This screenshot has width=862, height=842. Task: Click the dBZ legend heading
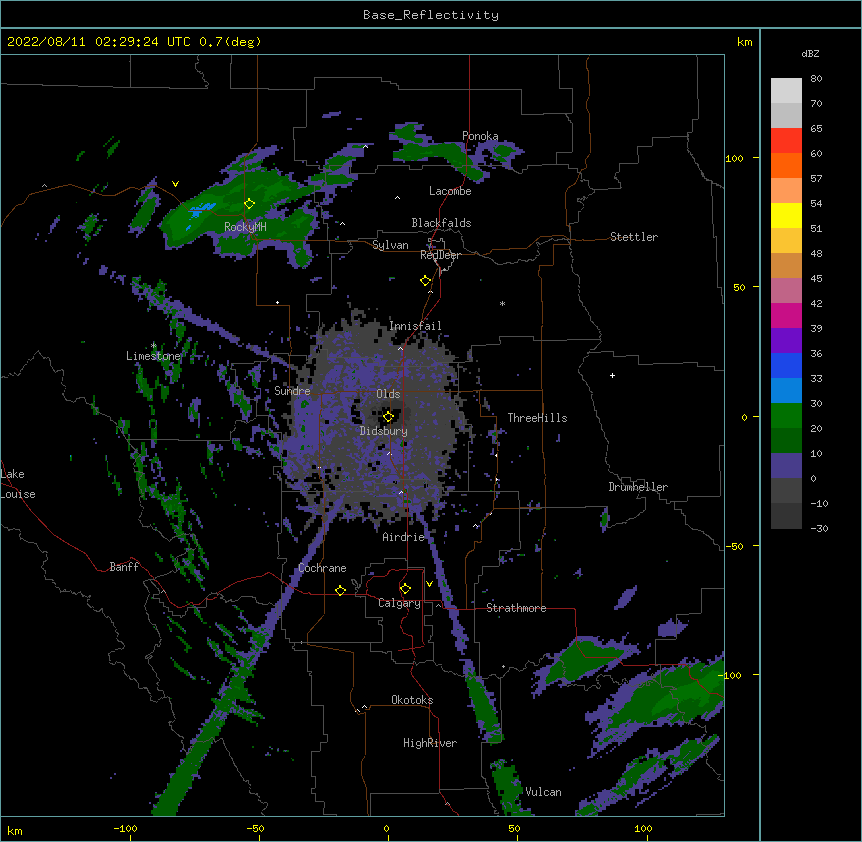(810, 53)
